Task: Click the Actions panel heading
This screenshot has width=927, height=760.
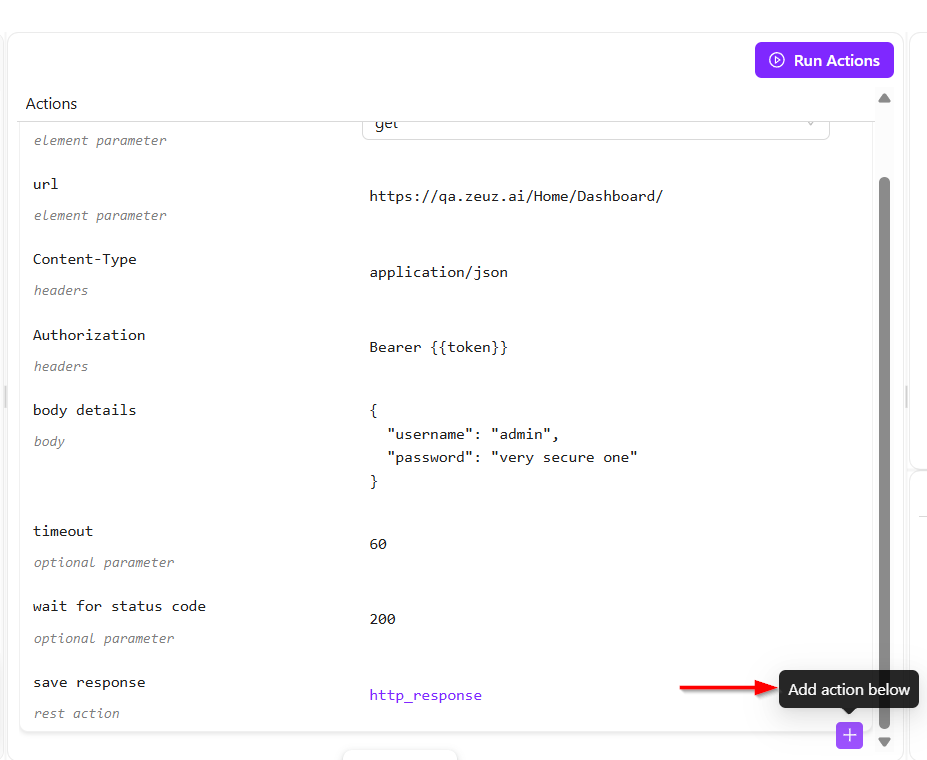Action: point(51,104)
